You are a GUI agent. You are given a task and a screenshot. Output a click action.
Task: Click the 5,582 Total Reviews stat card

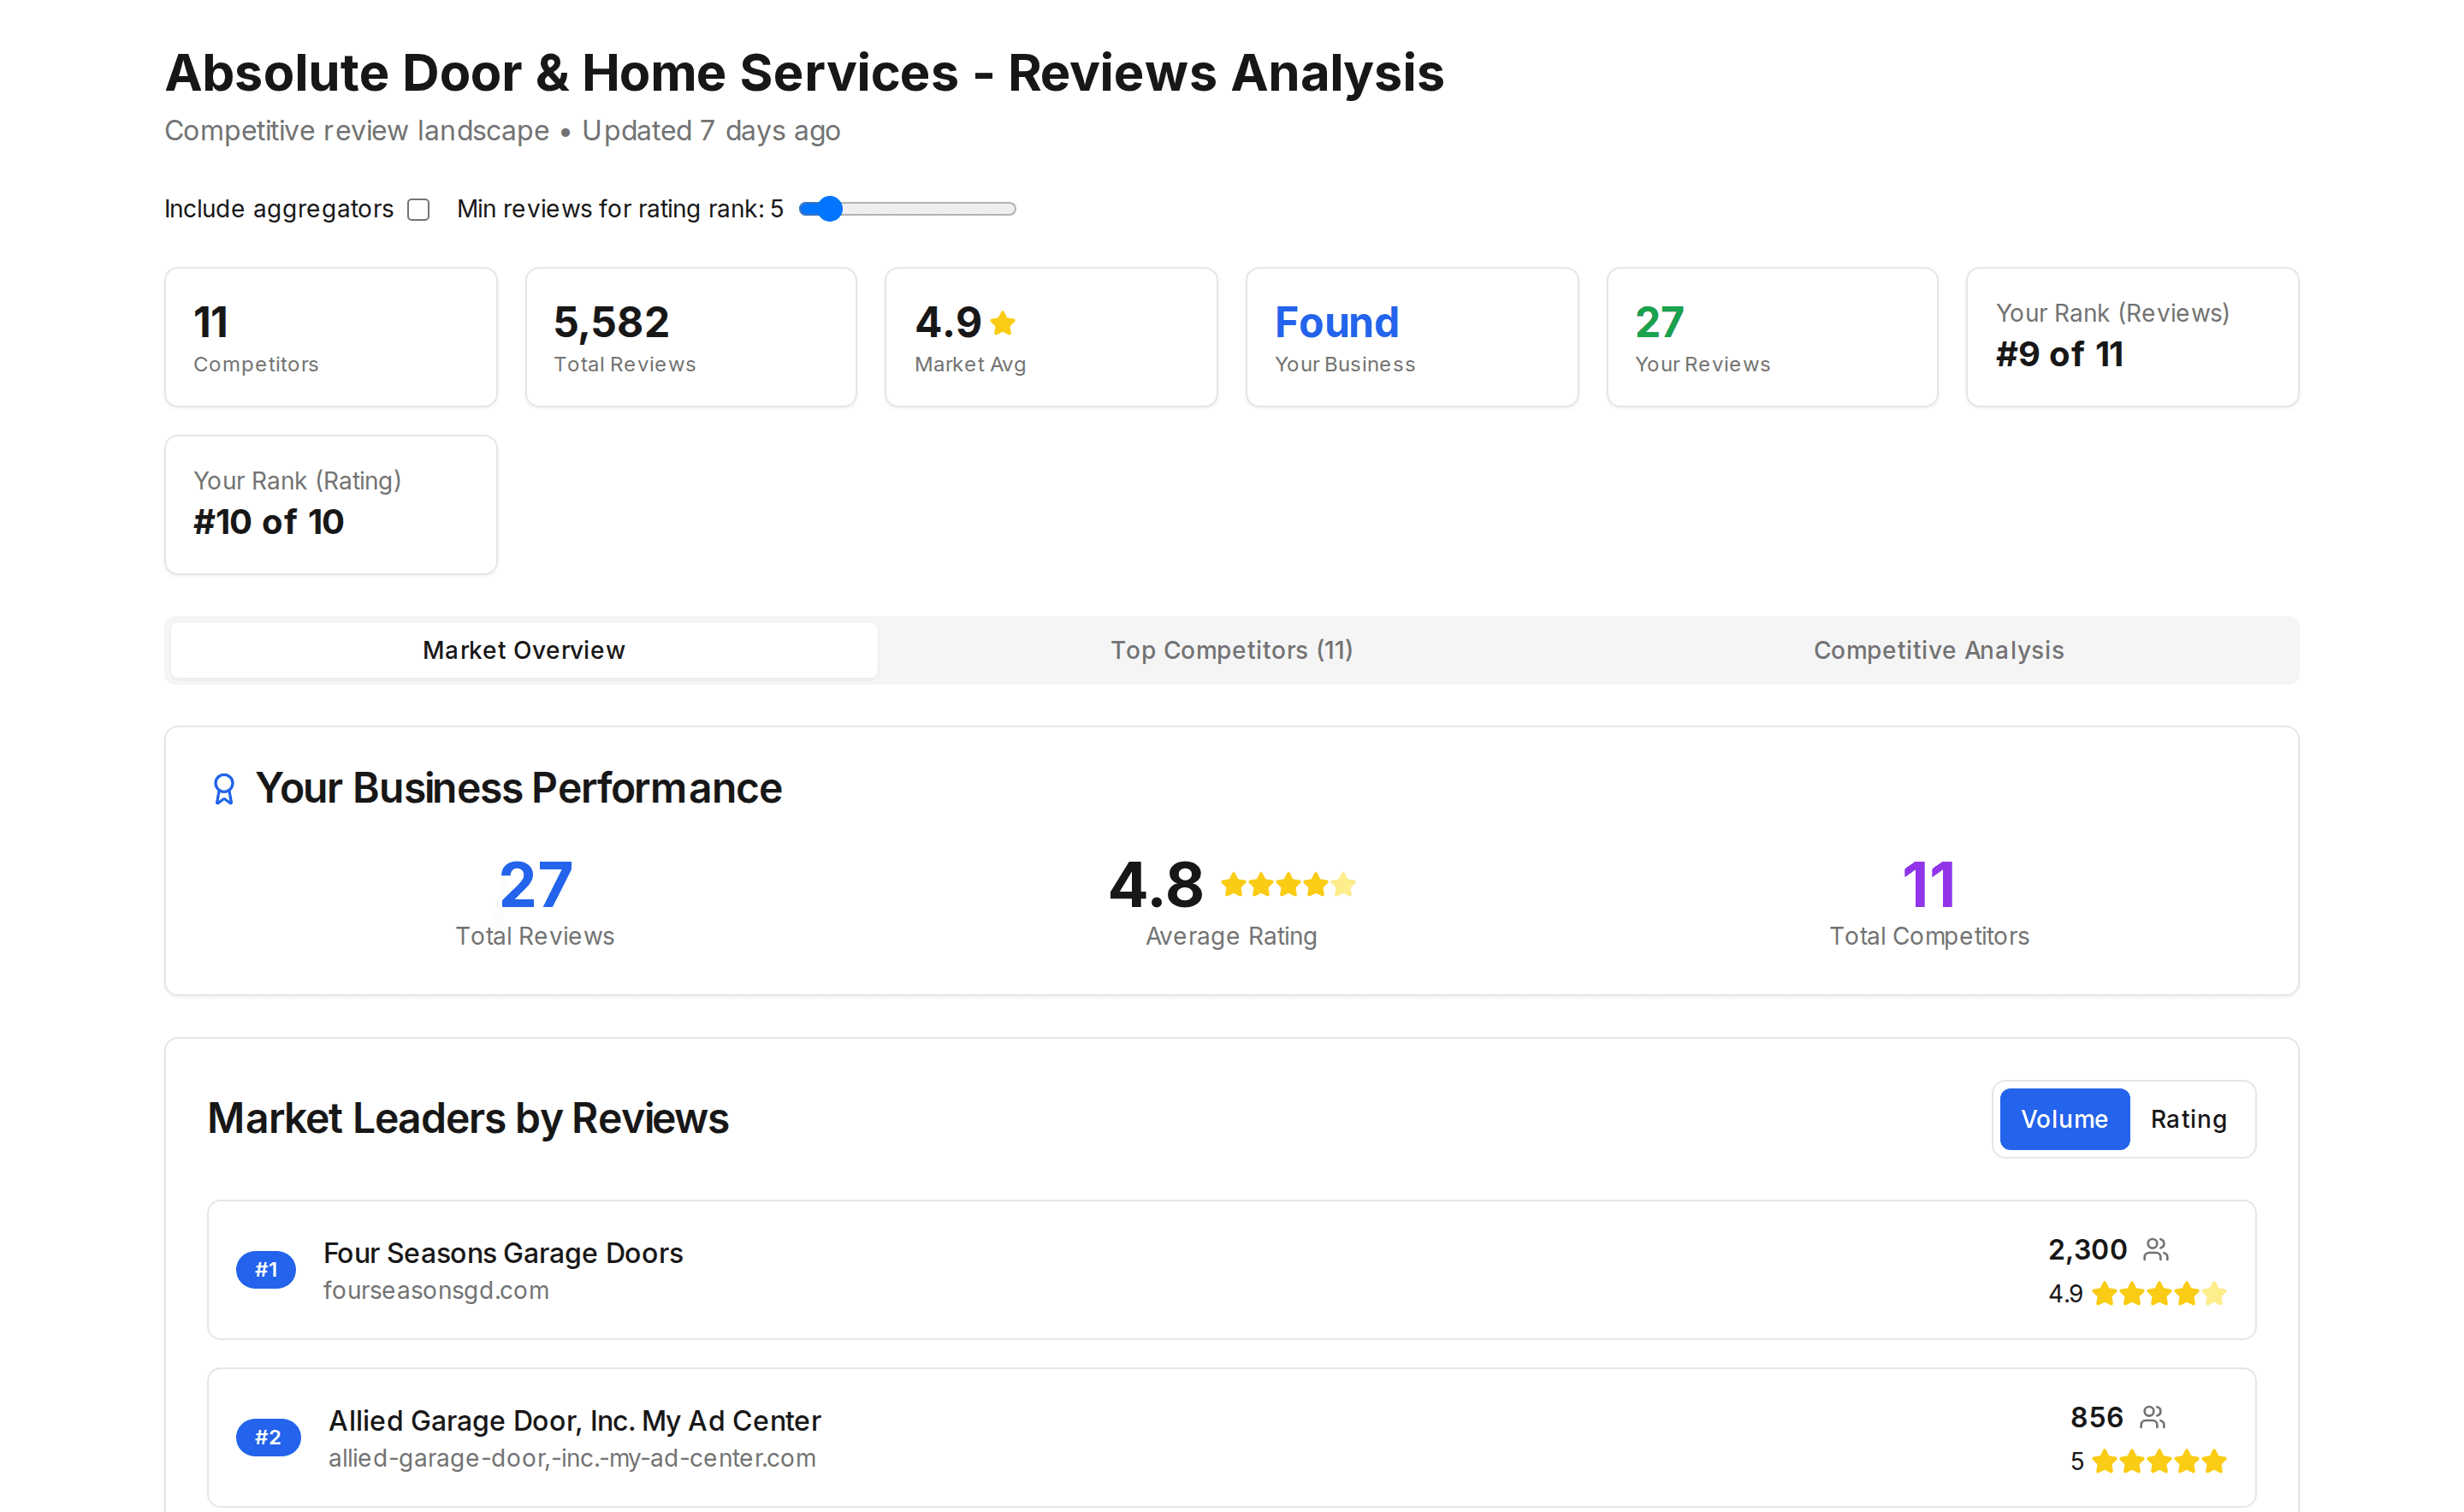(691, 337)
